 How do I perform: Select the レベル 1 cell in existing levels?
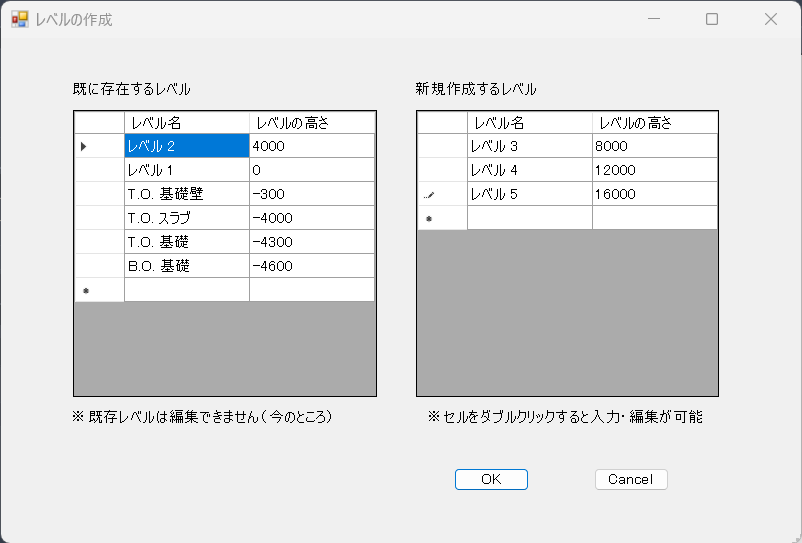[186, 170]
